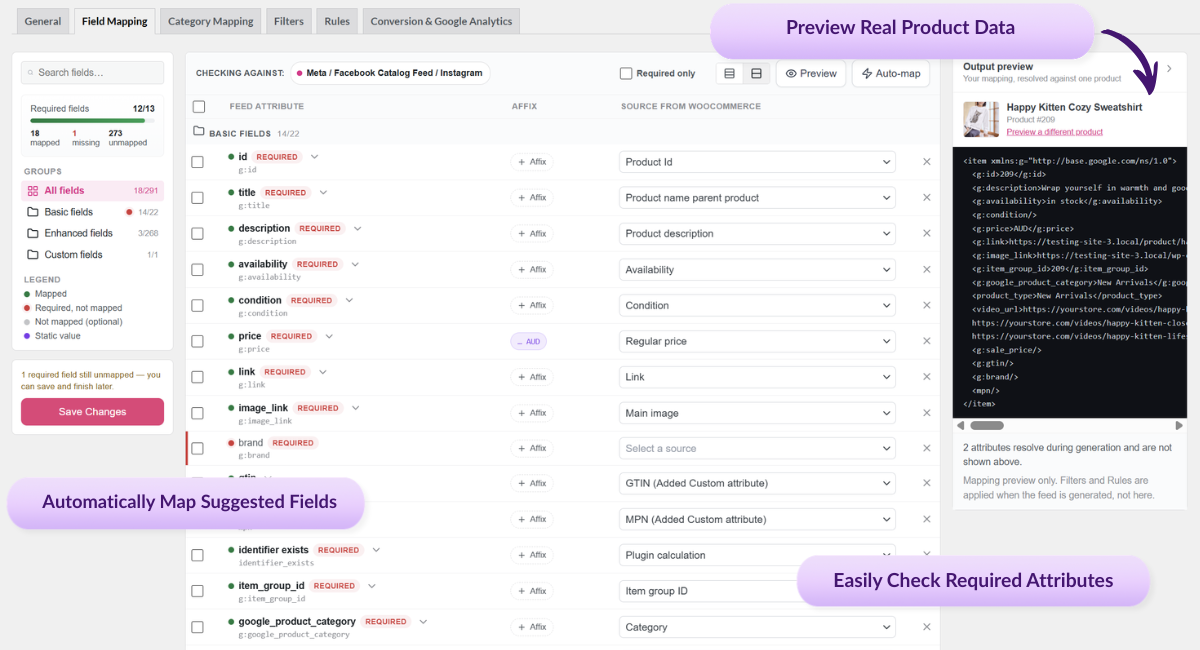Click the Save Changes button

92,412
